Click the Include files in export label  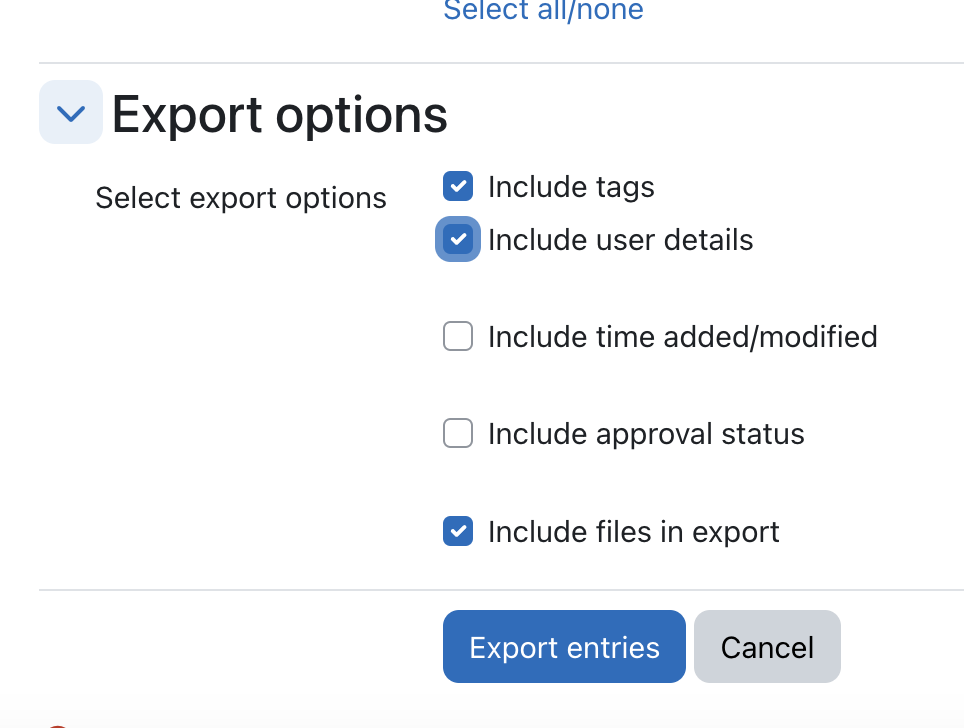click(x=634, y=532)
